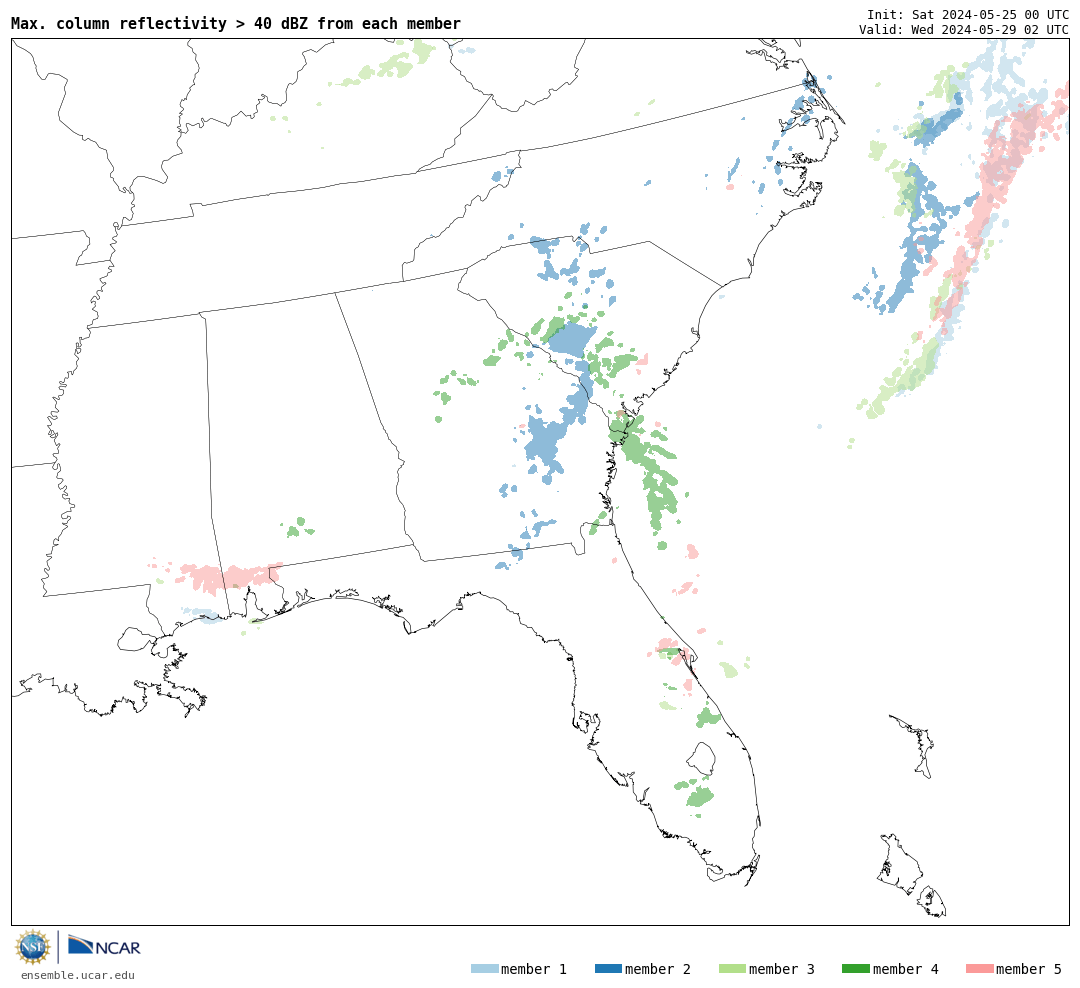Click the member 3 light green swatch
This screenshot has height=988, width=1080.
(x=732, y=969)
